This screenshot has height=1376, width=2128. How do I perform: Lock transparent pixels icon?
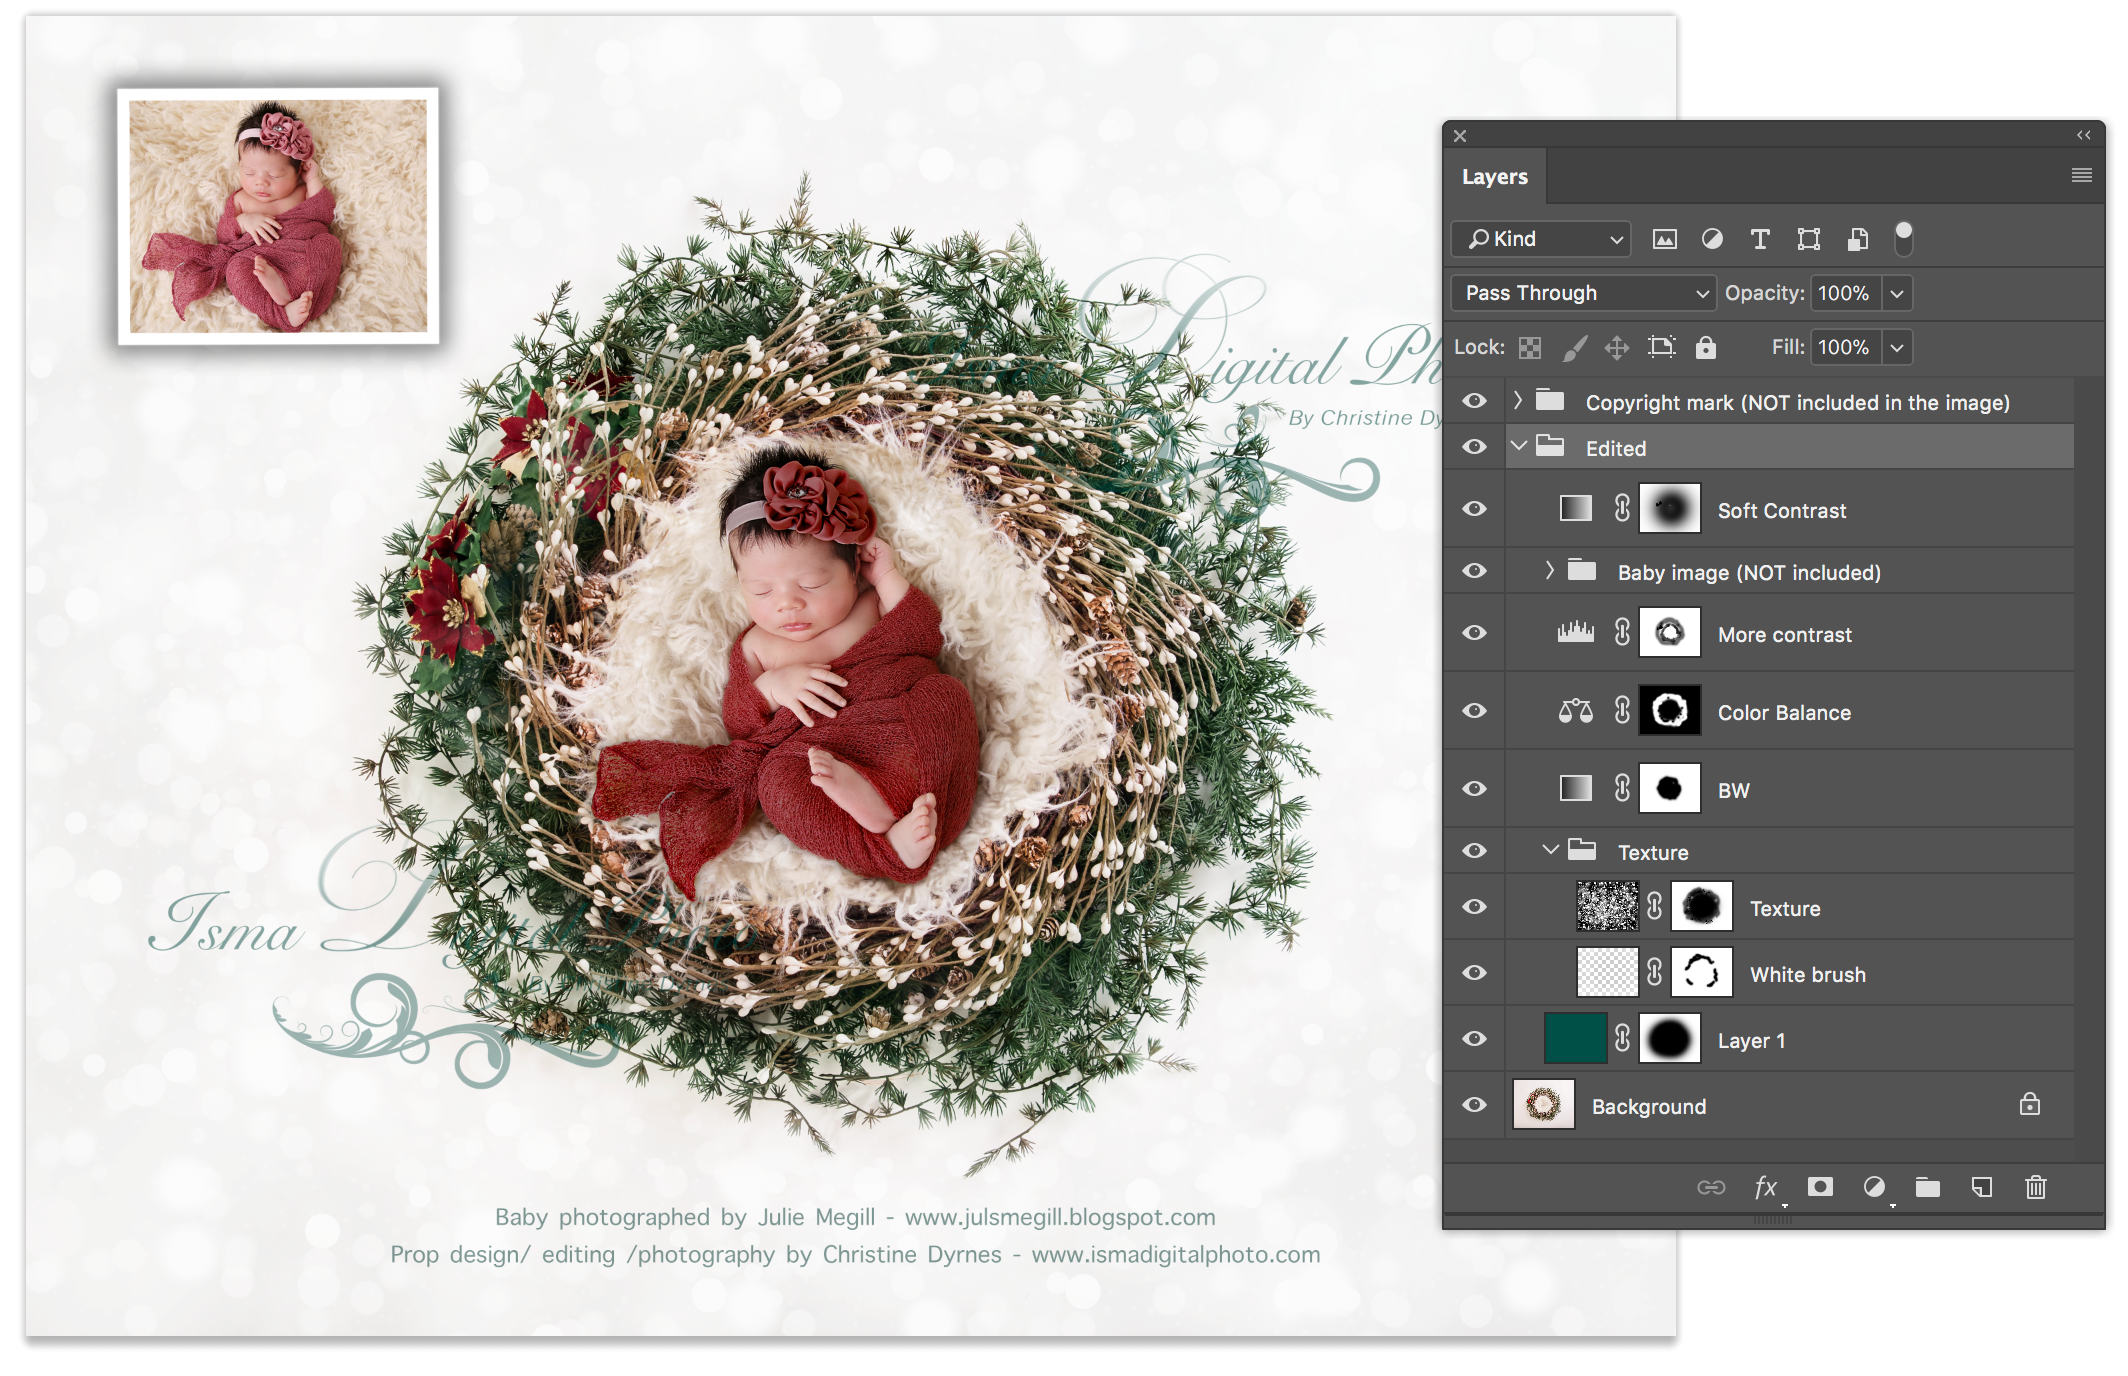tap(1530, 347)
